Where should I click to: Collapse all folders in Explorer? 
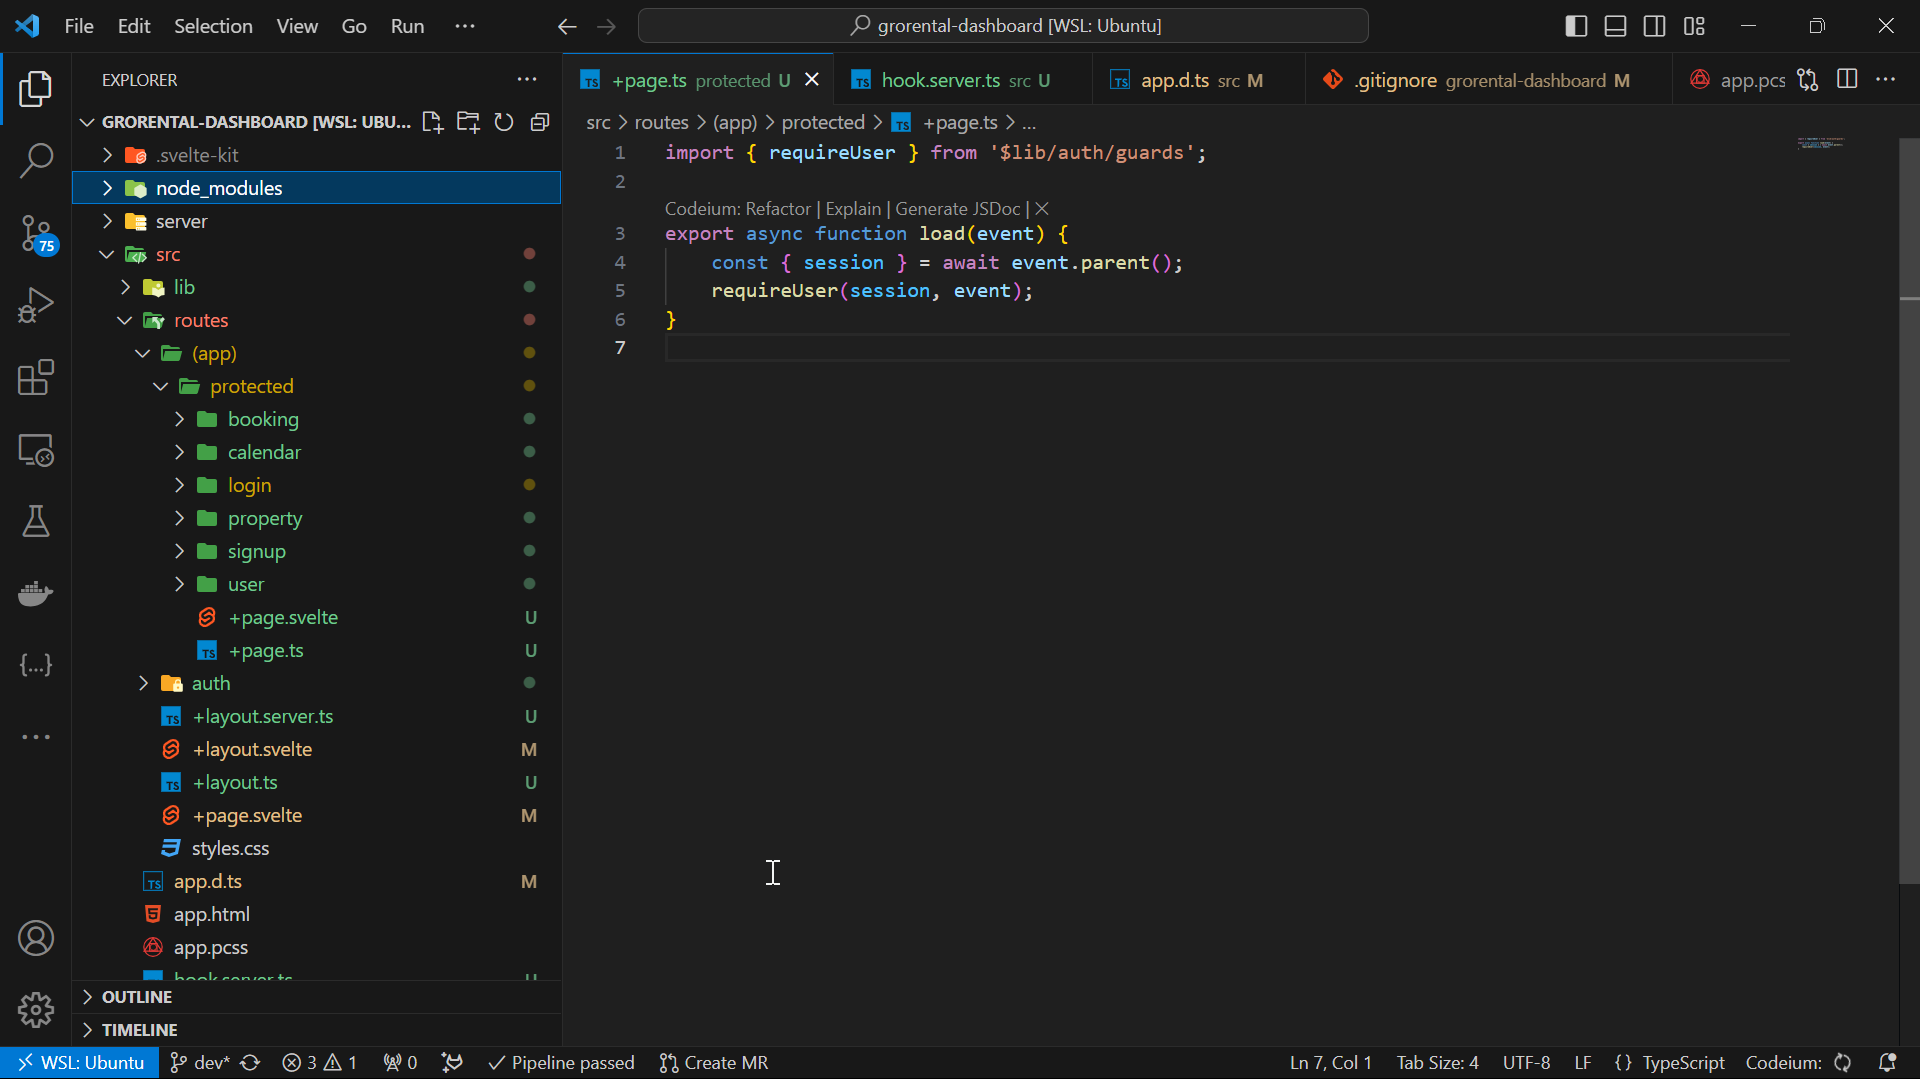pyautogui.click(x=540, y=122)
